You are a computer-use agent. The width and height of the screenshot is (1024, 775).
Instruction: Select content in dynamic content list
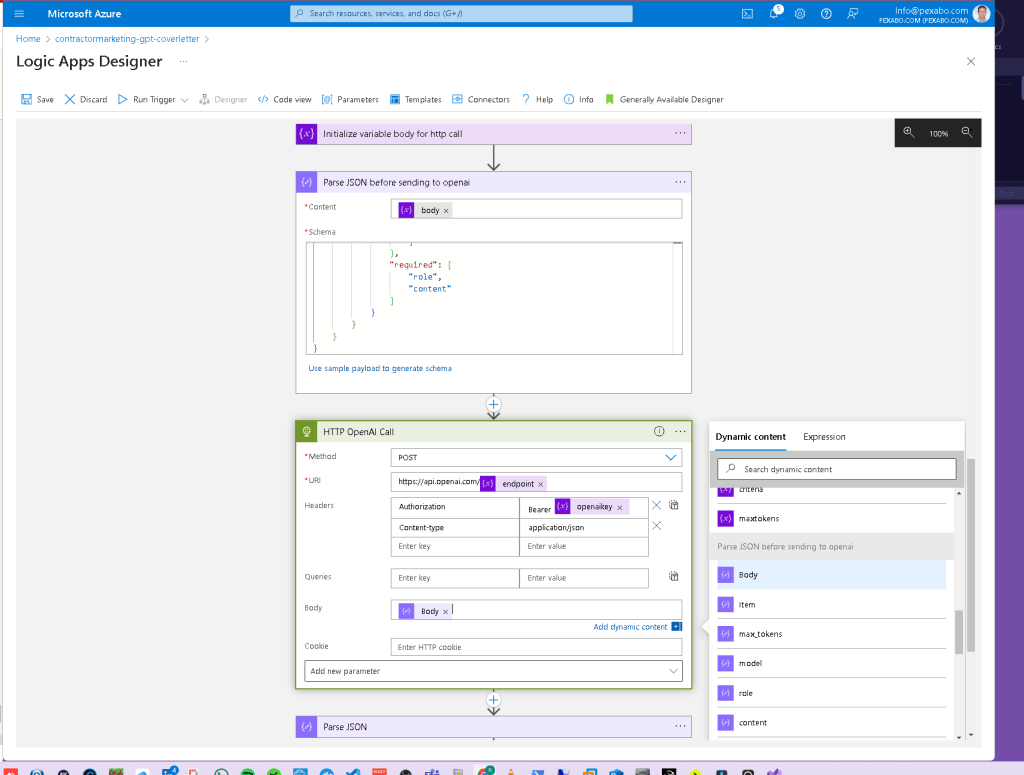(831, 723)
